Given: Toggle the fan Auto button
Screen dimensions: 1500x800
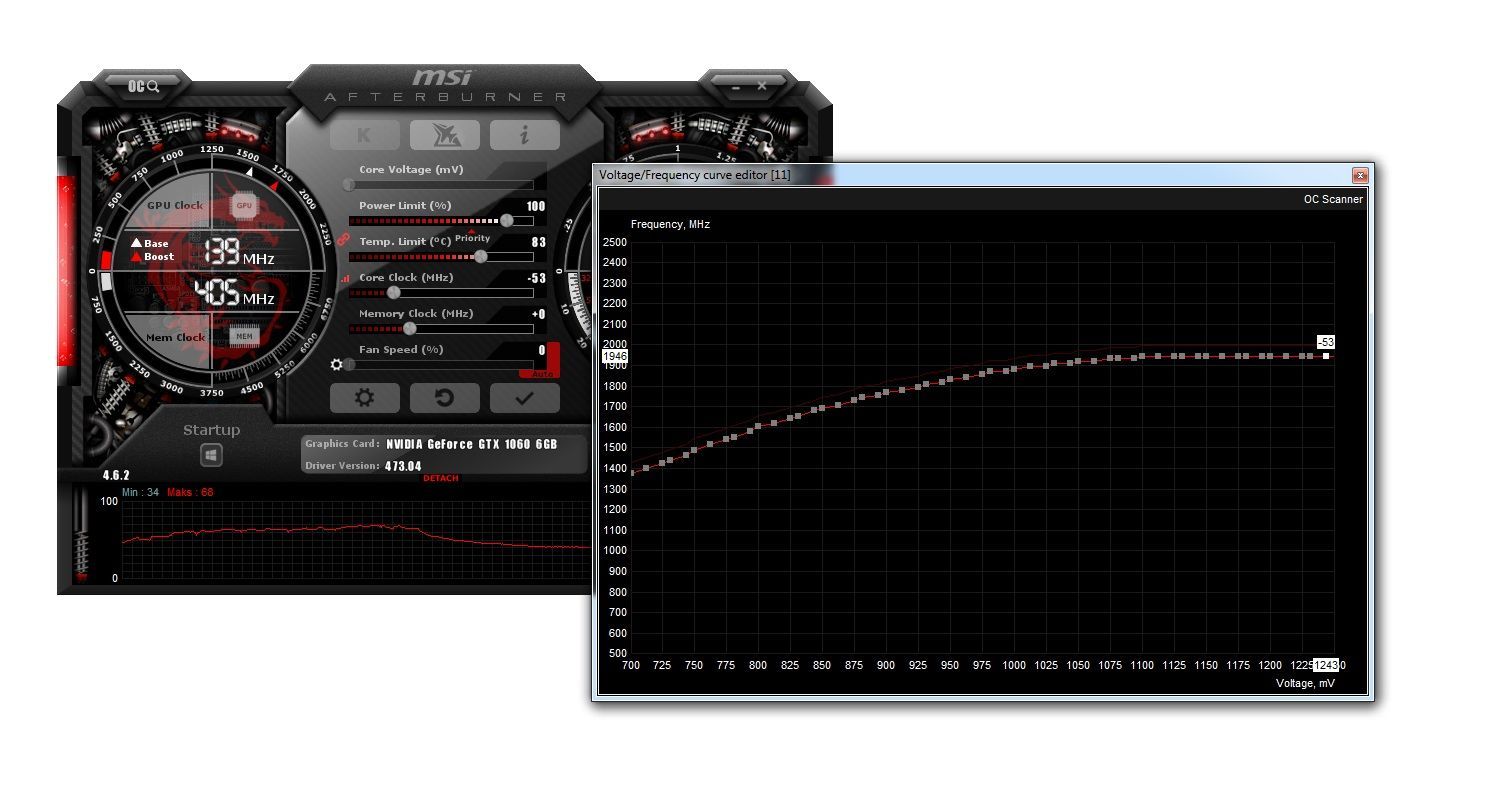Looking at the screenshot, I should (543, 374).
